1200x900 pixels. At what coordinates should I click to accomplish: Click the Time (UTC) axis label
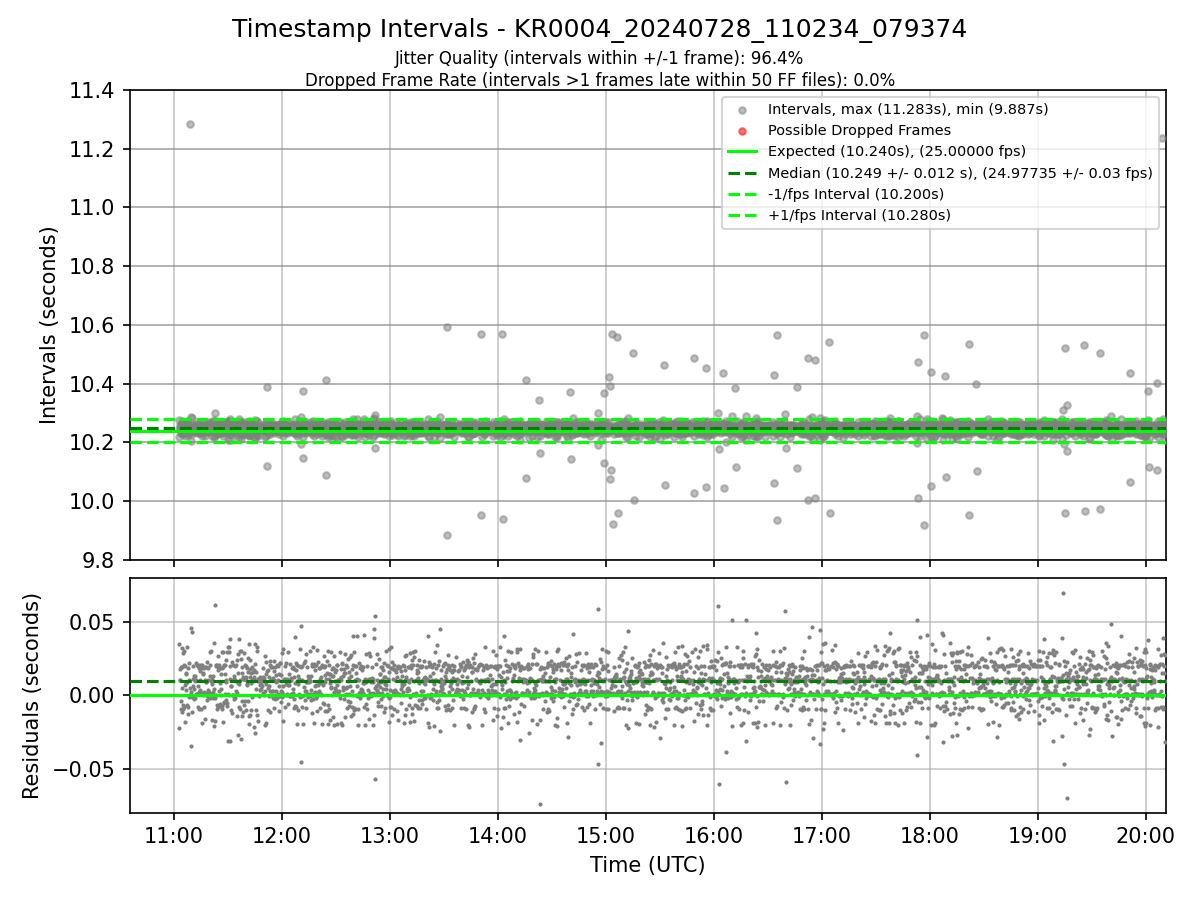pos(647,865)
